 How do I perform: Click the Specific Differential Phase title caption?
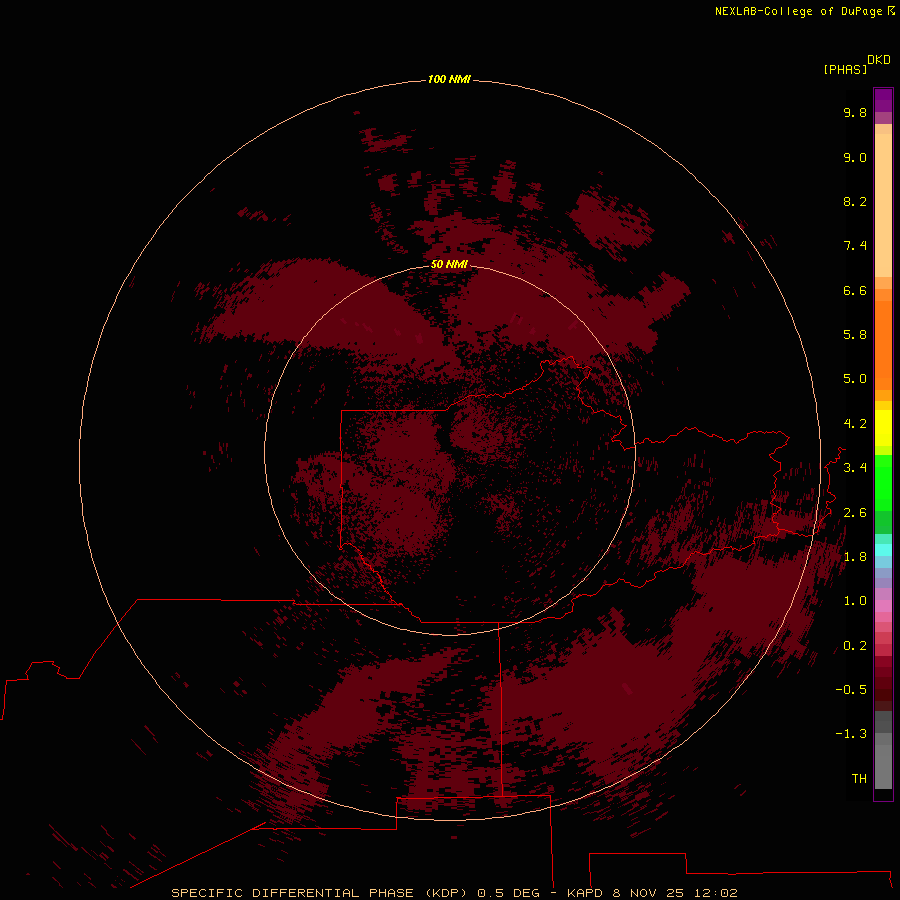[x=454, y=893]
